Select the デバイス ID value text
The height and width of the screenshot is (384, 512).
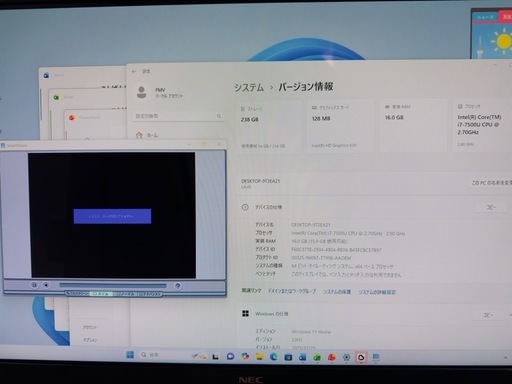coord(336,250)
